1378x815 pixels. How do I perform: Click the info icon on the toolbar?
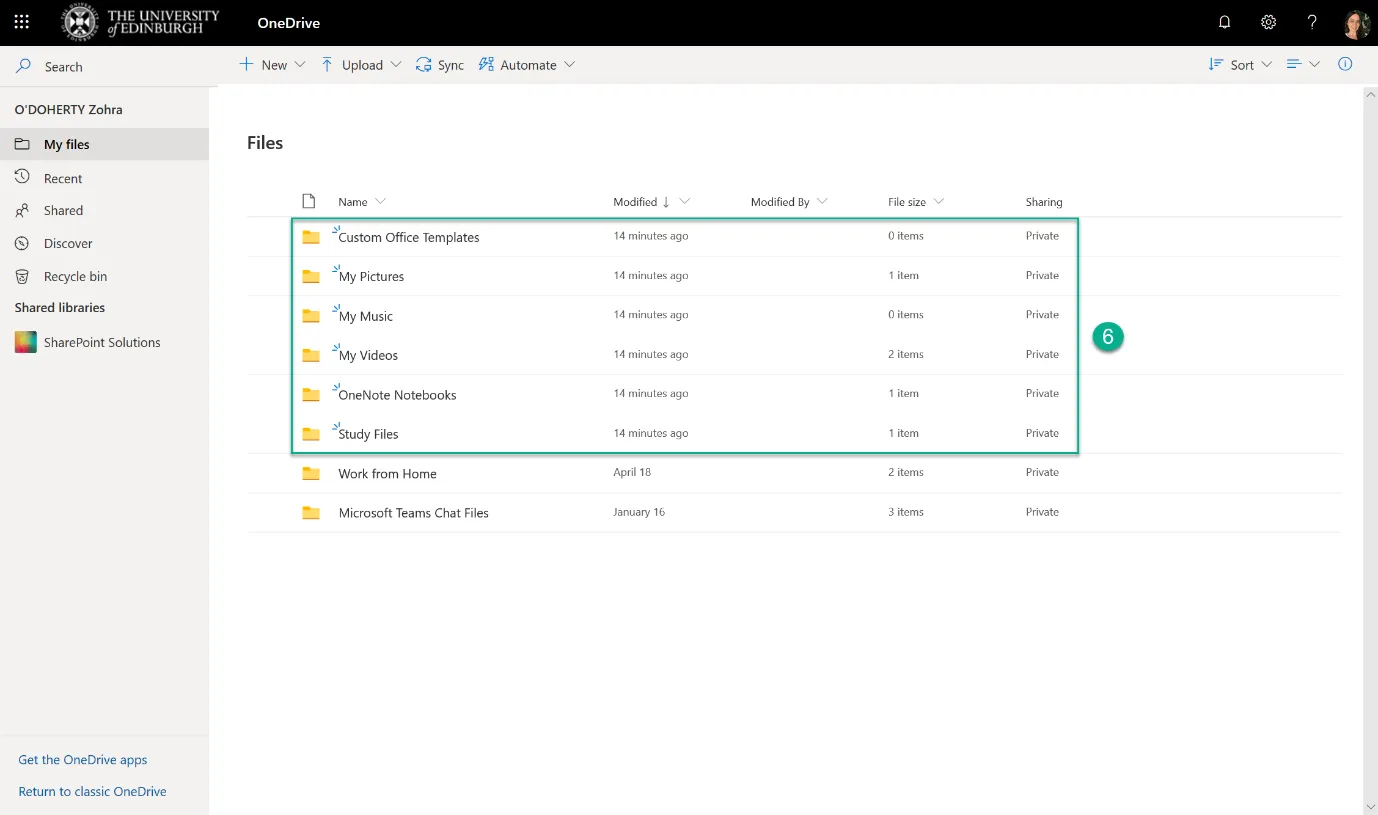(1345, 64)
